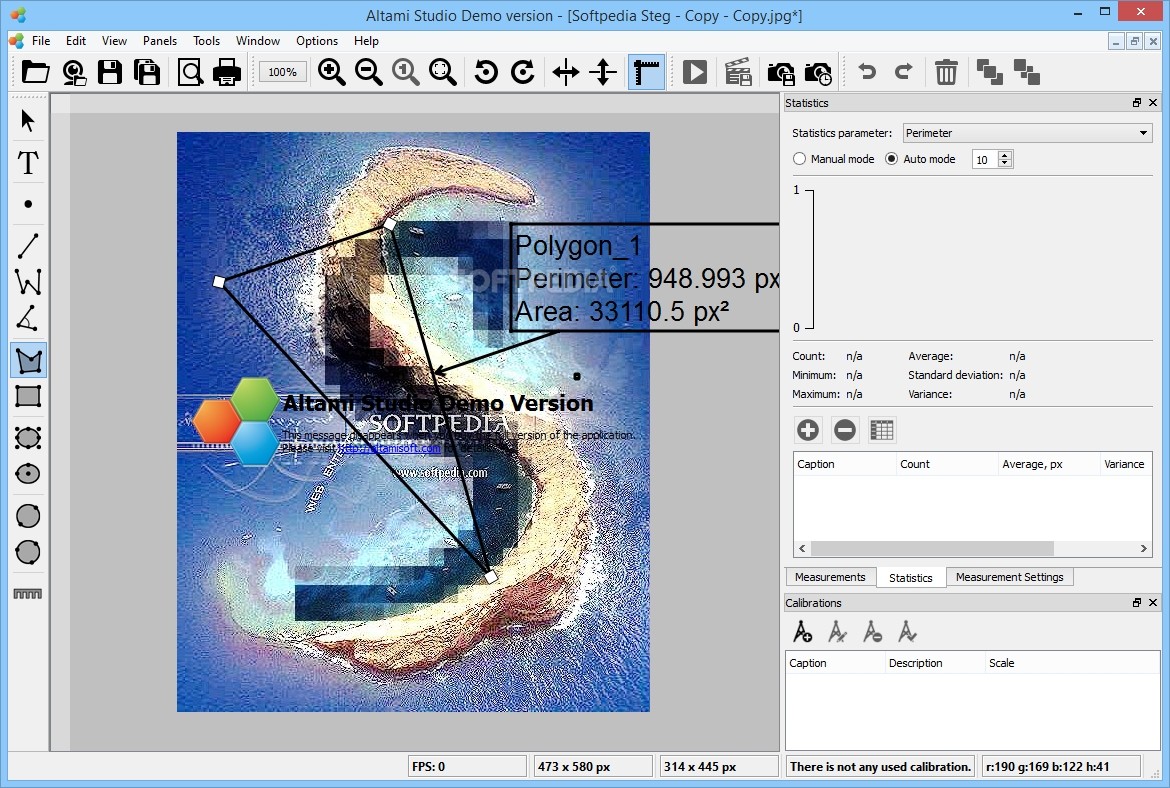
Task: Float the Statistics panel
Action: [x=1136, y=103]
